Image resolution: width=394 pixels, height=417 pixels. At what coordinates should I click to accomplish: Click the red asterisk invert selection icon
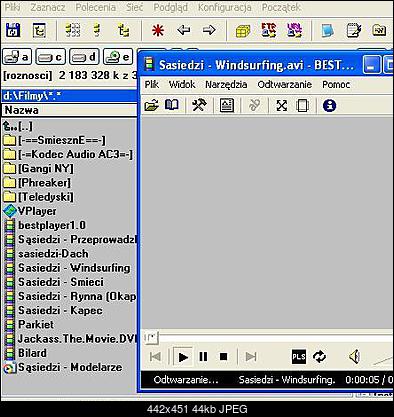pos(158,31)
